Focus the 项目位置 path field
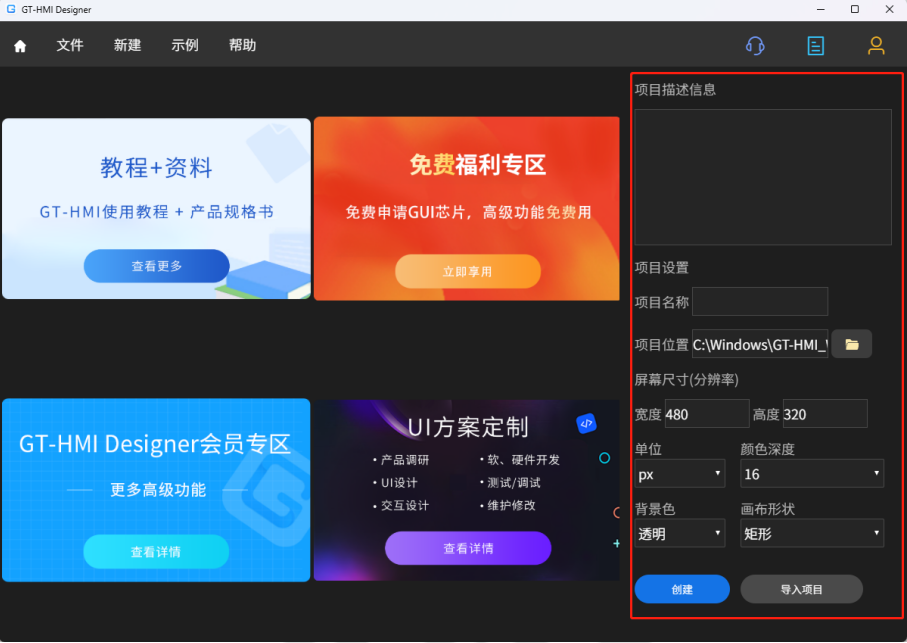Screen dimensions: 907x643 pyautogui.click(x=760, y=344)
